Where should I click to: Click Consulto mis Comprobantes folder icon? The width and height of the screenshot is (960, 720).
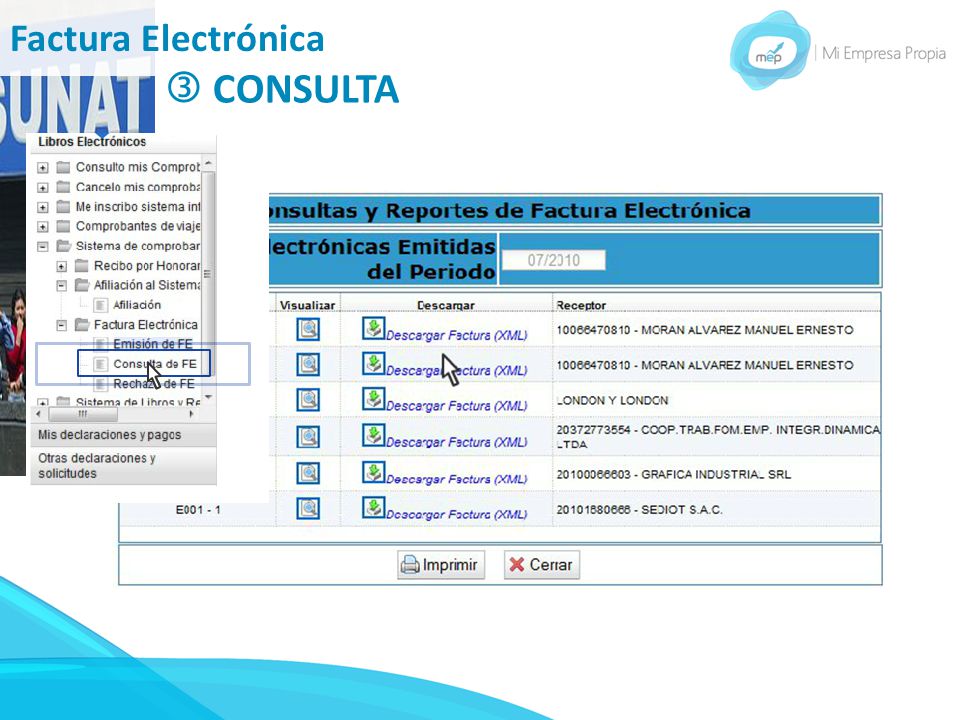pos(63,167)
